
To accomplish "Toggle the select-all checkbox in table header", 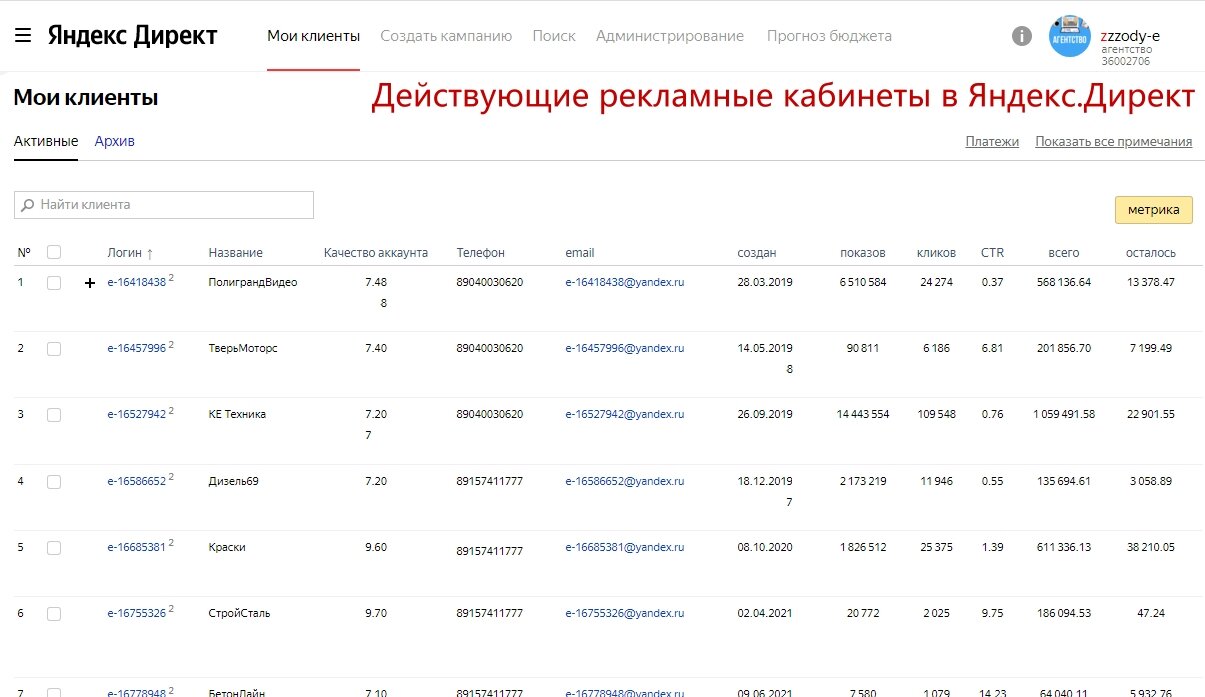I will [x=54, y=252].
